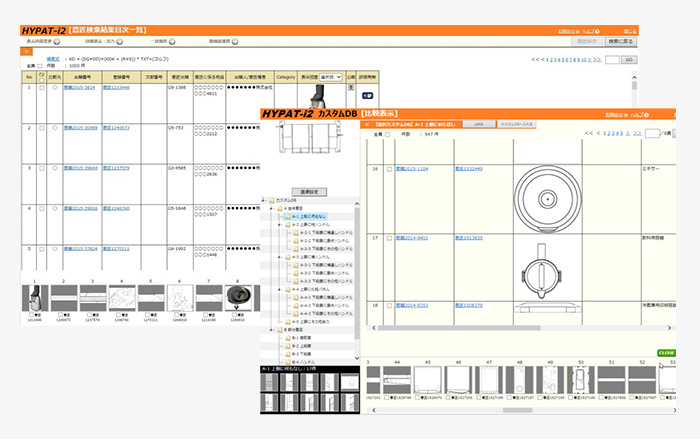The width and height of the screenshot is (700, 440).
Task: Check the box for row 1 in results list
Action: [x=41, y=88]
